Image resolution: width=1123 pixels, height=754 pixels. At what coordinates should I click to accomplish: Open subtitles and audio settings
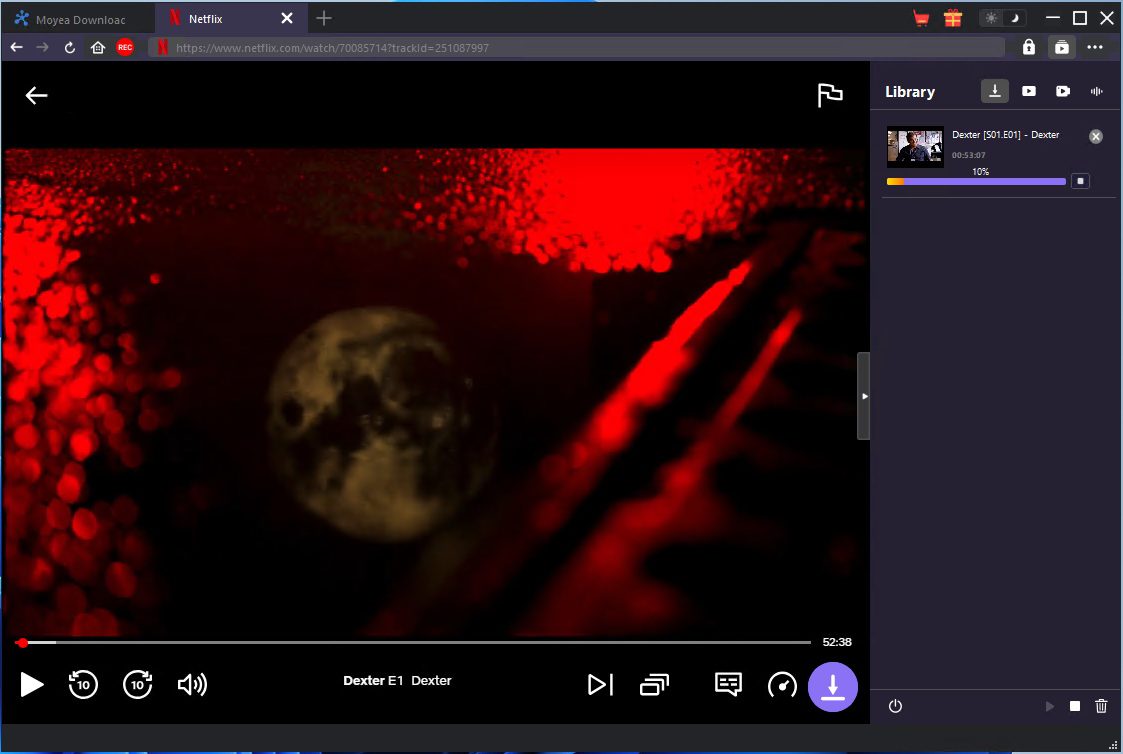[x=728, y=684]
